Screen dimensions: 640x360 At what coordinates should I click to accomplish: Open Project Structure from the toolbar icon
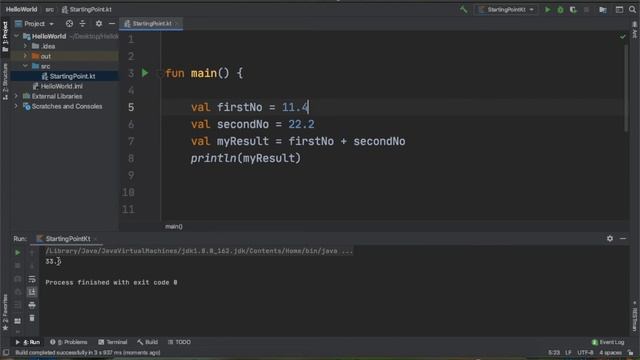pos(603,9)
